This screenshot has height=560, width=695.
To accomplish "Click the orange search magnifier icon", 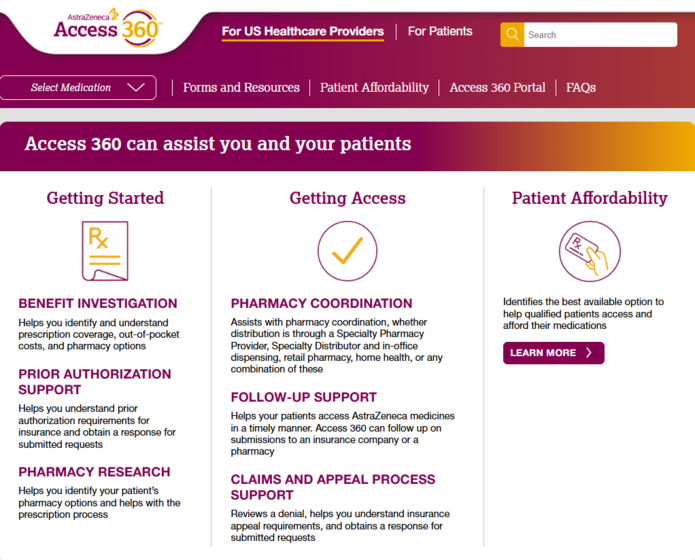I will 512,35.
